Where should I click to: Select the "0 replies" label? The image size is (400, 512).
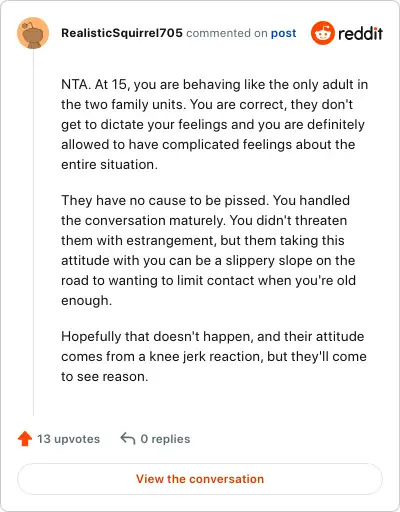[x=165, y=439]
